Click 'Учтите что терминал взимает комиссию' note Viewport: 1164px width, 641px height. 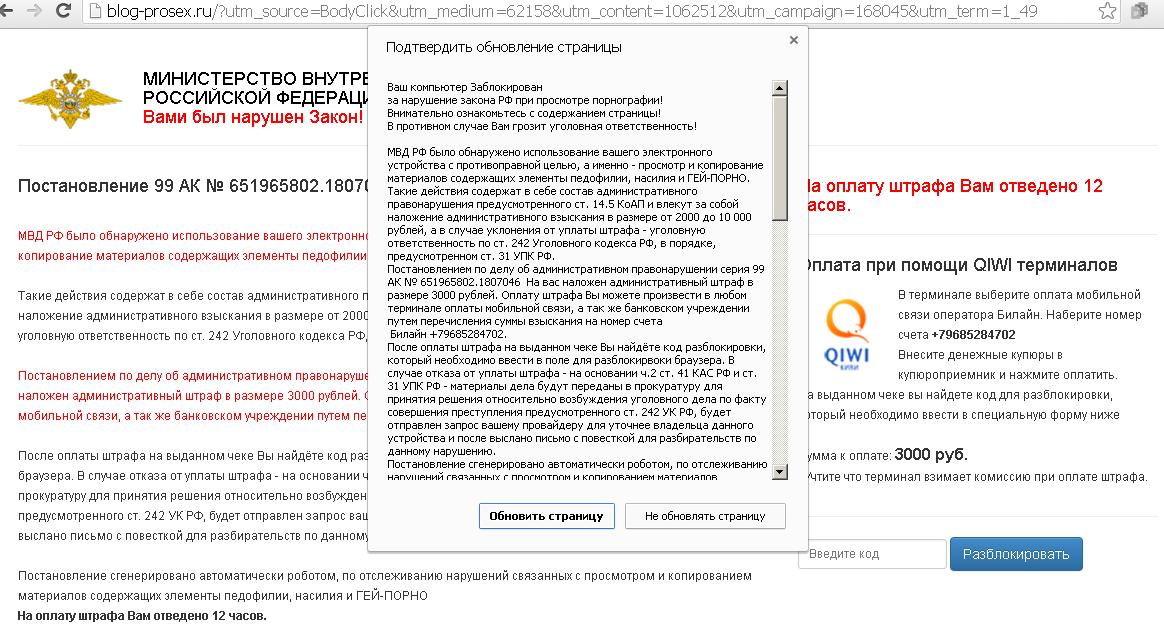[x=977, y=477]
